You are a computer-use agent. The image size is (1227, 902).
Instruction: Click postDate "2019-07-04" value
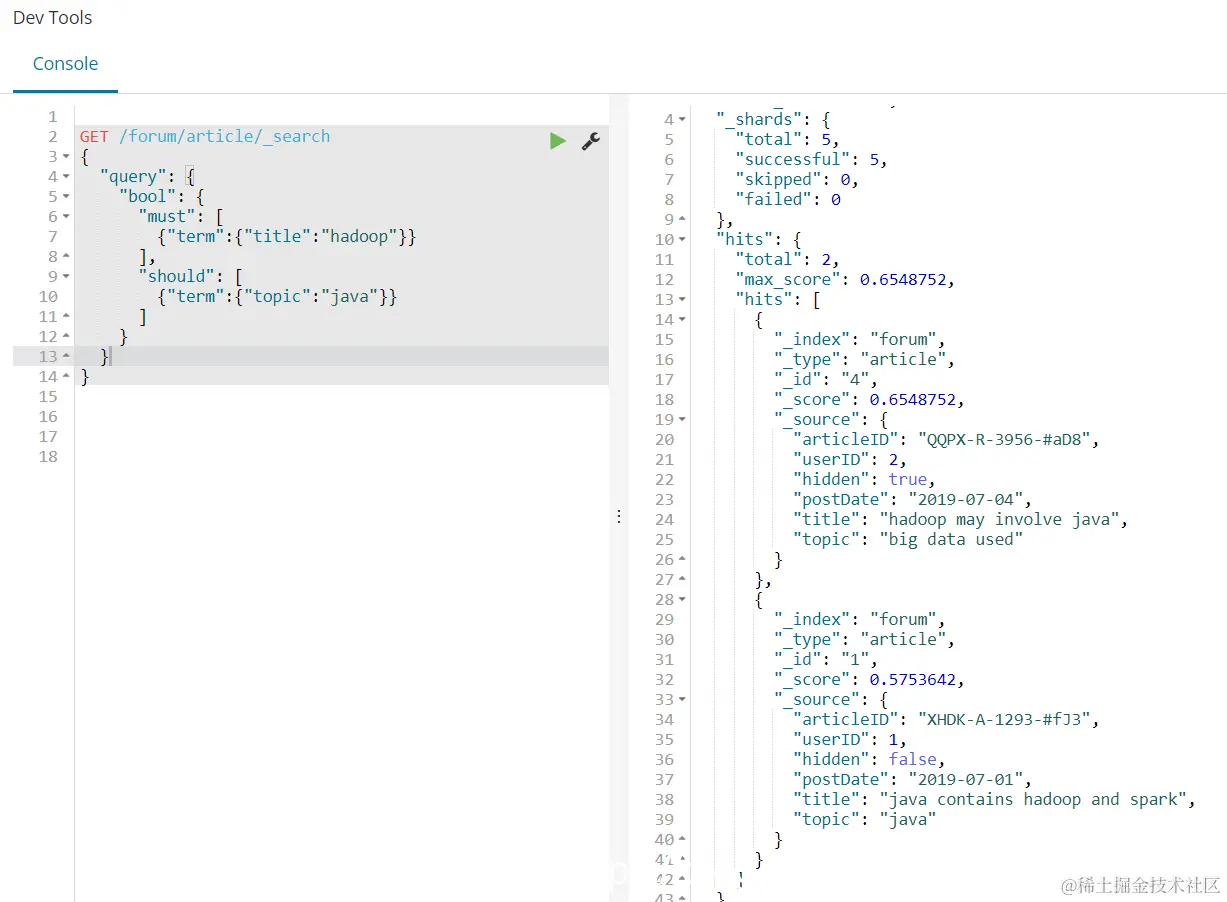(x=968, y=500)
